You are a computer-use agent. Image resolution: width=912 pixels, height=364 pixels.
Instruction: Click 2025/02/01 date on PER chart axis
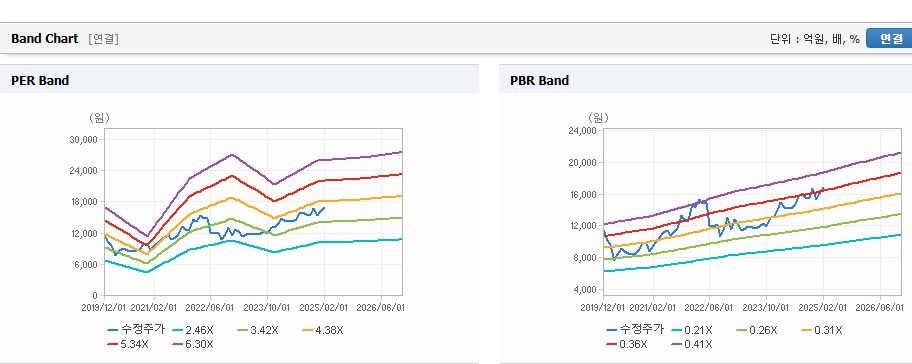click(x=325, y=307)
